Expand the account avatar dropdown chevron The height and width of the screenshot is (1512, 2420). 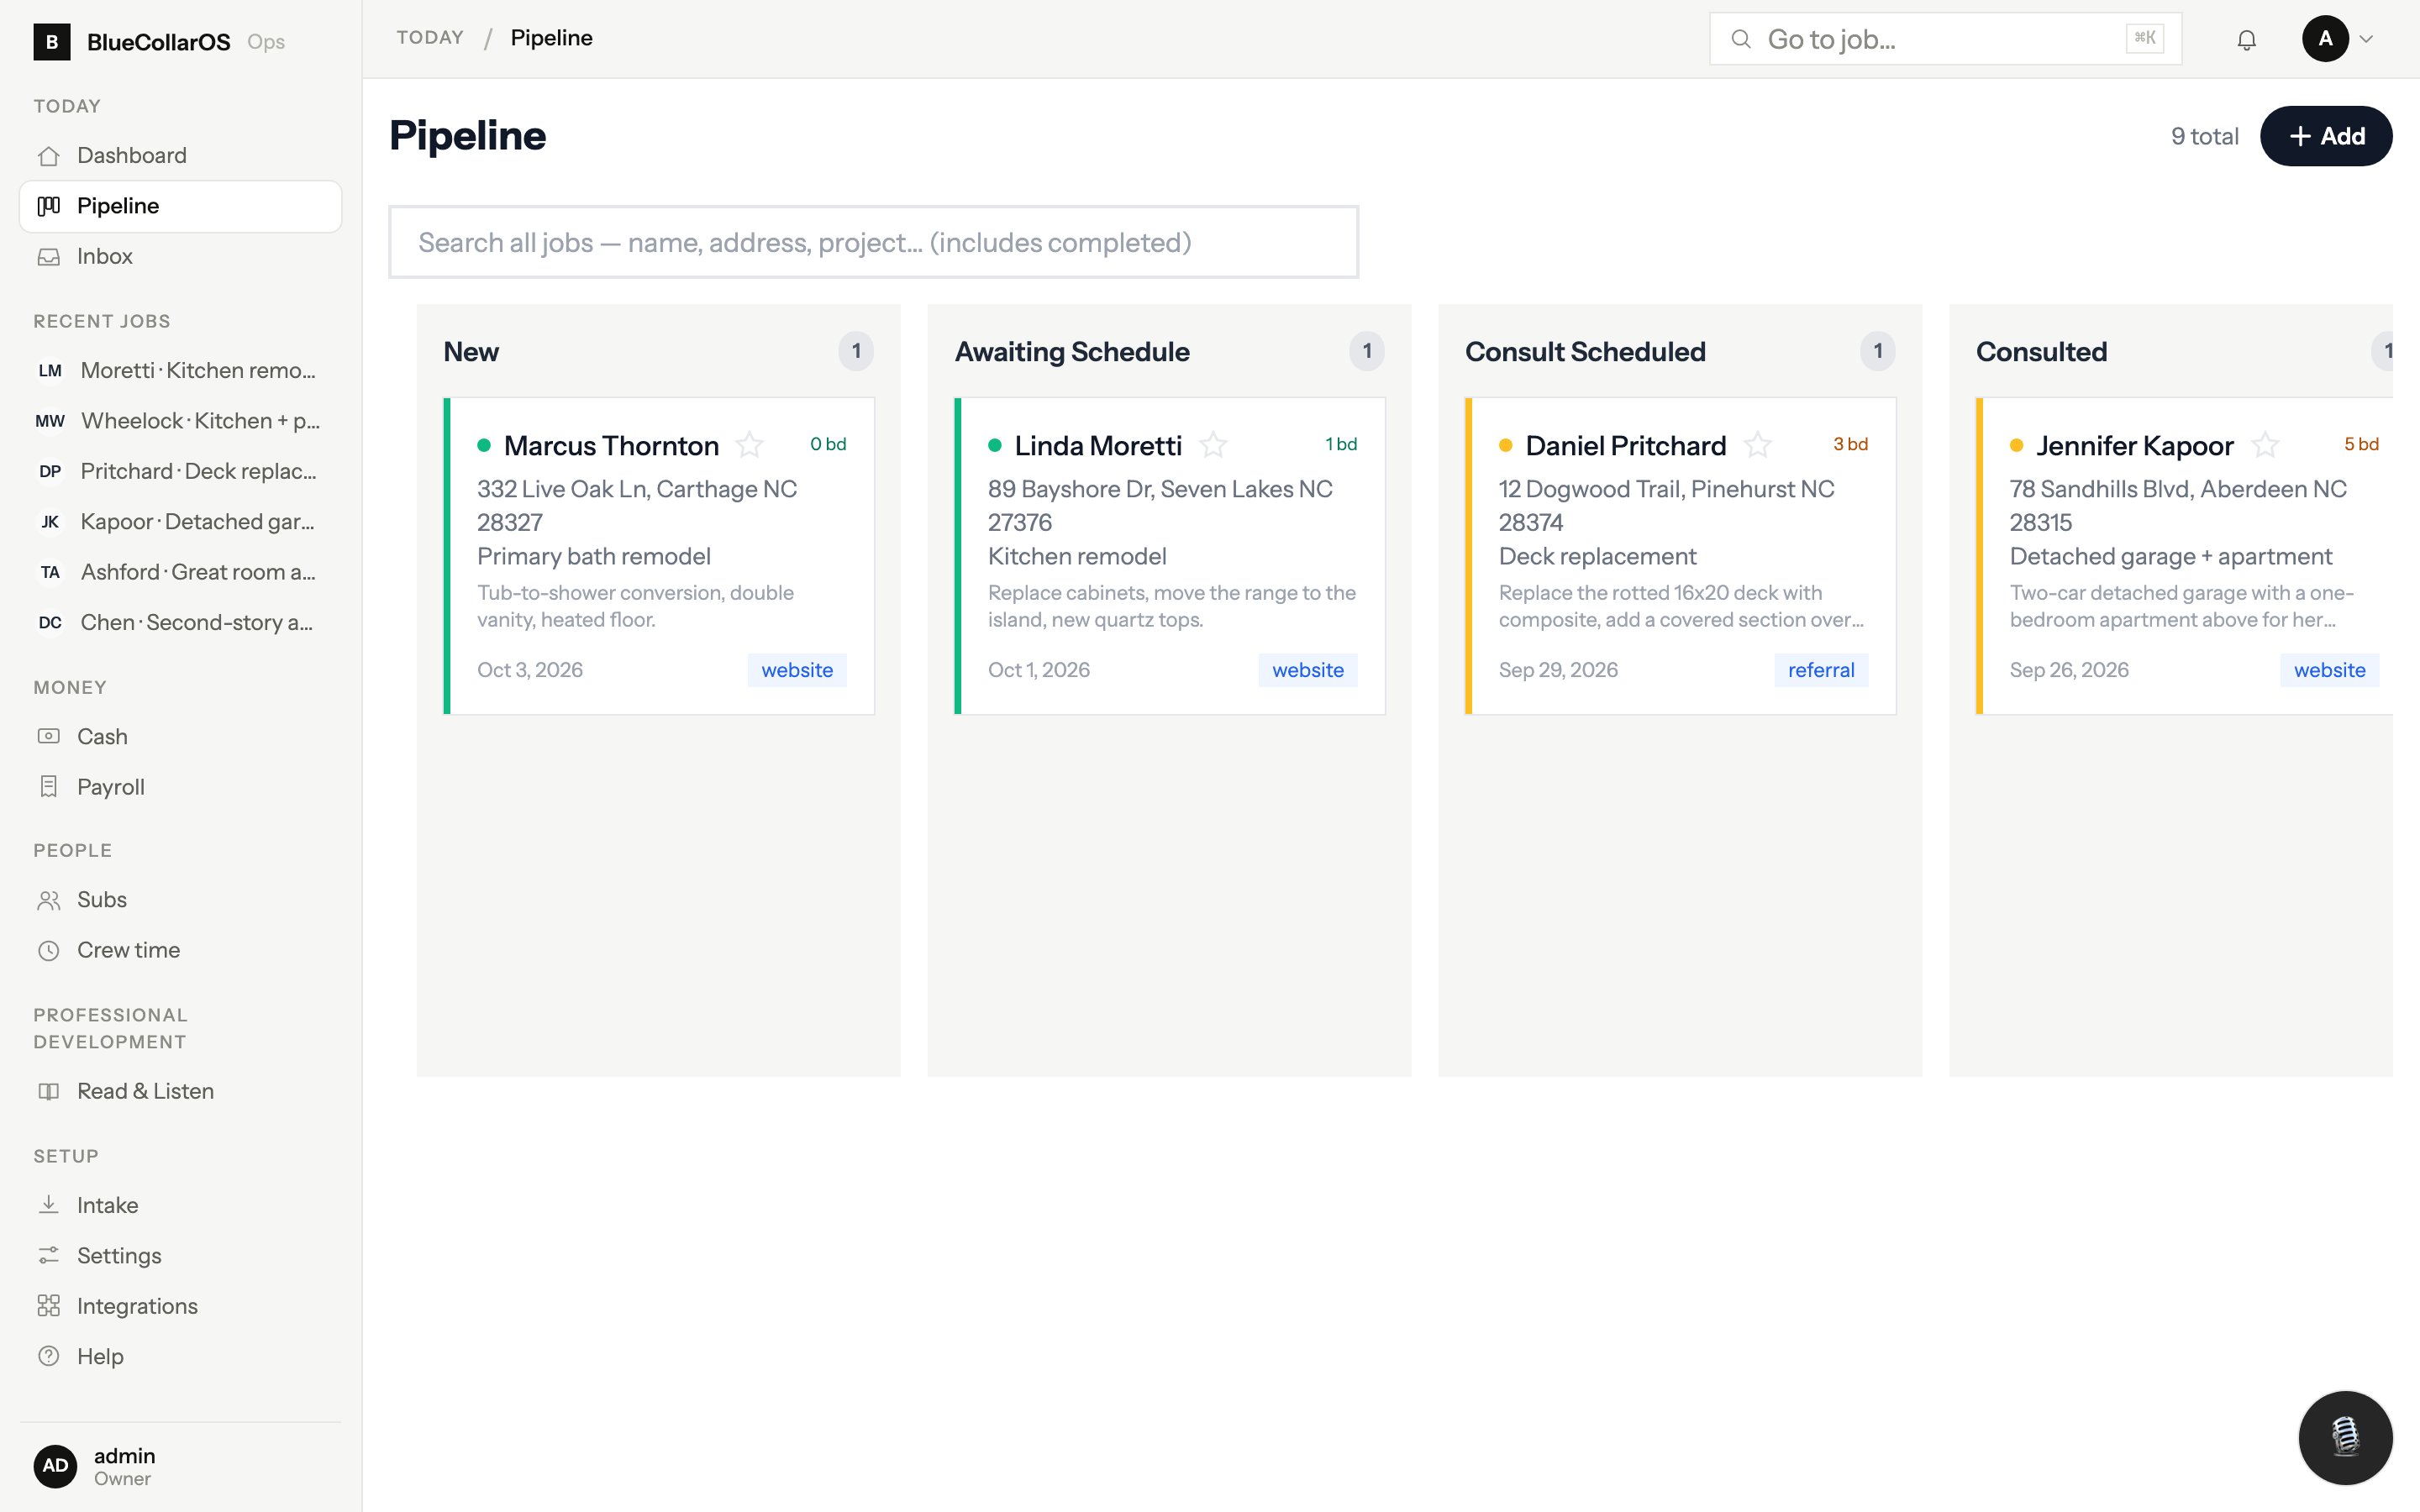(x=2366, y=39)
